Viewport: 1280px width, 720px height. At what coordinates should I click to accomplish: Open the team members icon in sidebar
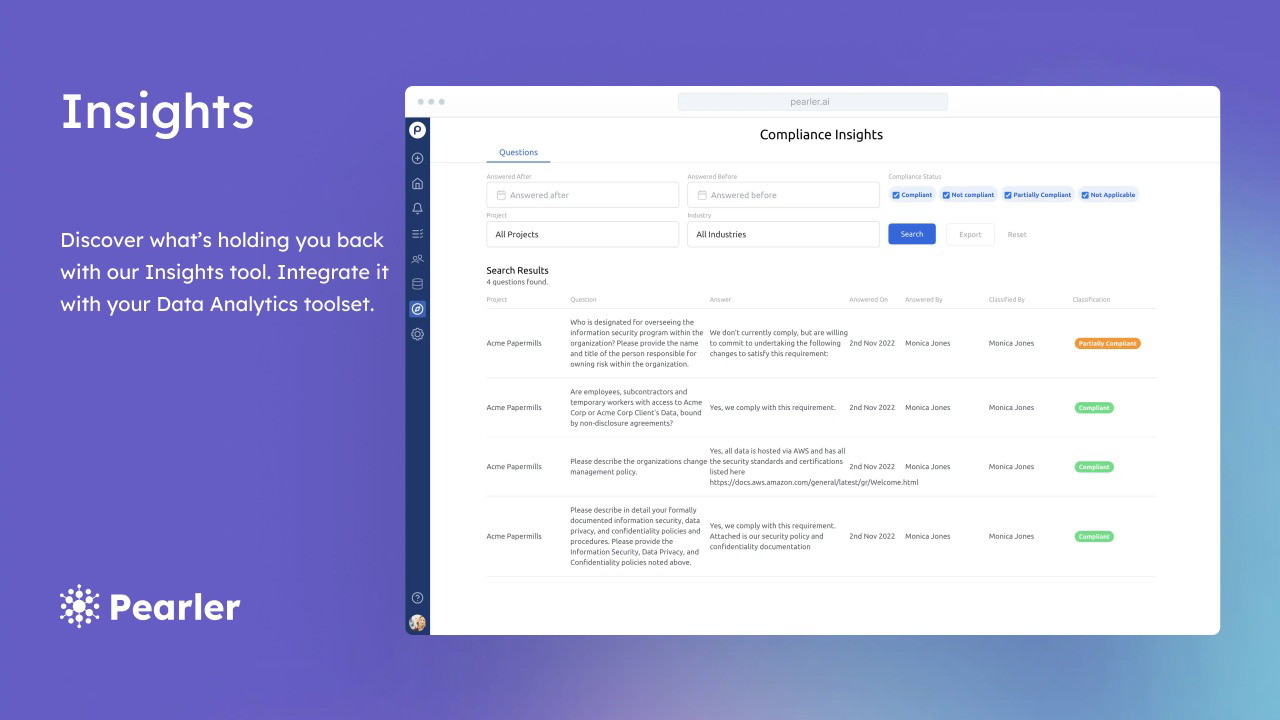point(417,258)
